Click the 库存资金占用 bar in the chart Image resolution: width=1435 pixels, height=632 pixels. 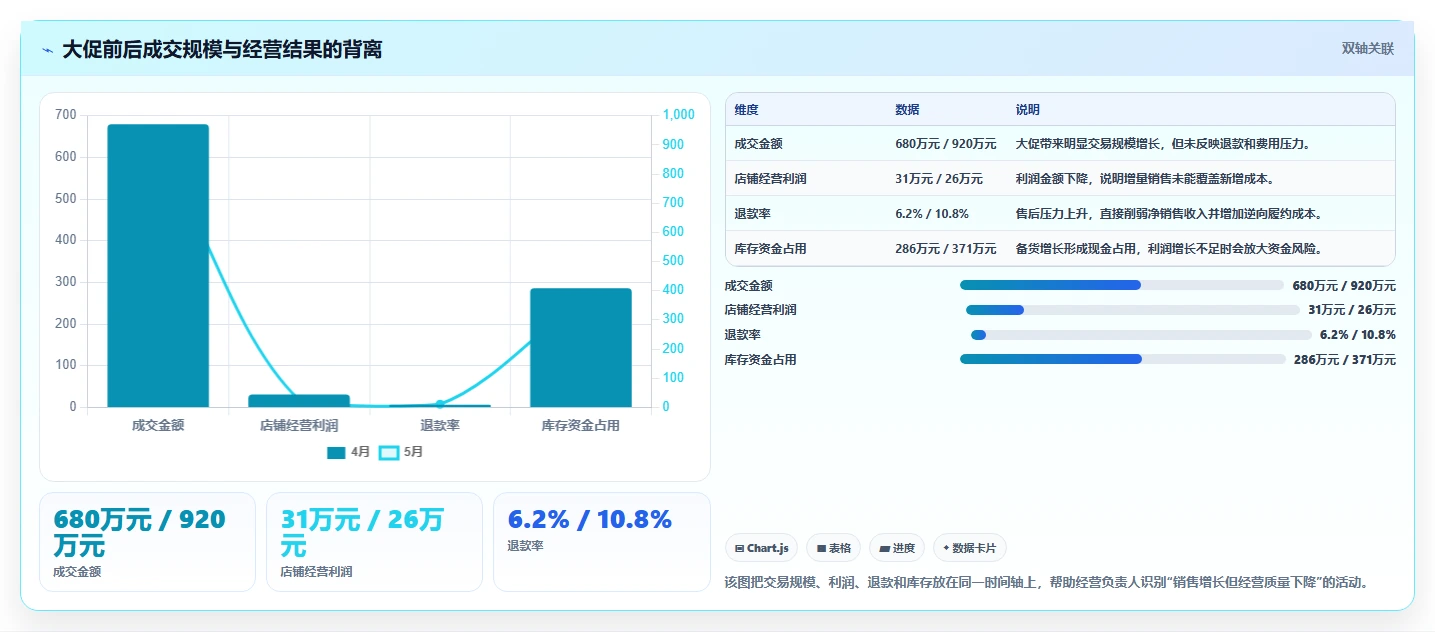[581, 347]
